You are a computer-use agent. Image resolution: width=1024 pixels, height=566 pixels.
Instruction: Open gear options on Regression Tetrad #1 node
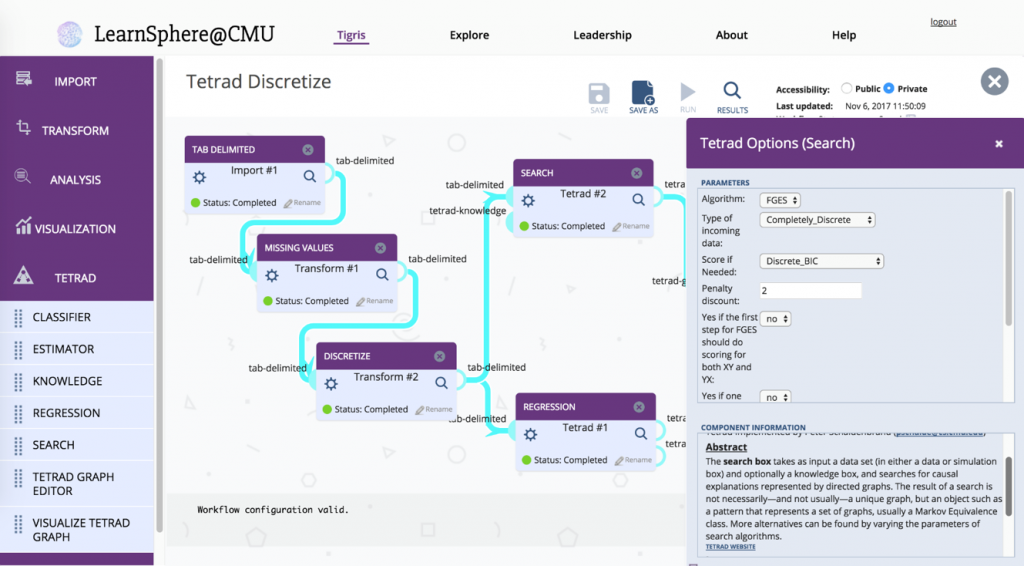[x=530, y=434]
